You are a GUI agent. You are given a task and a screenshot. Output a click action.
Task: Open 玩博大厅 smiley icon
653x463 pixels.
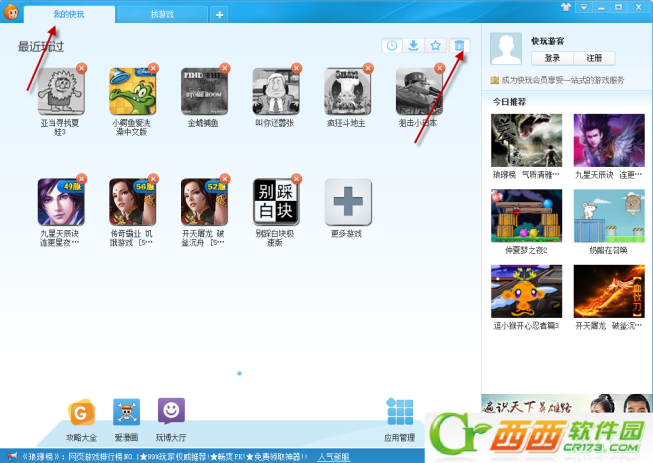pyautogui.click(x=171, y=411)
